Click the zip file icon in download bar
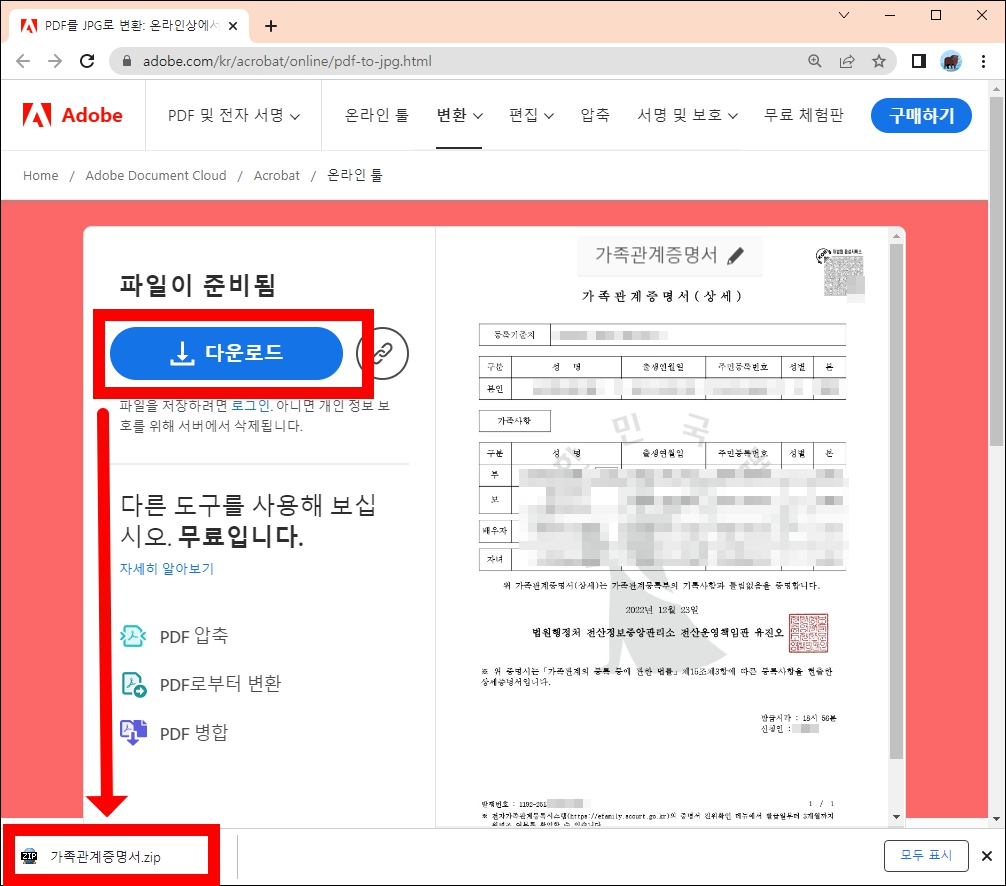The width and height of the screenshot is (1006, 886). 29,856
